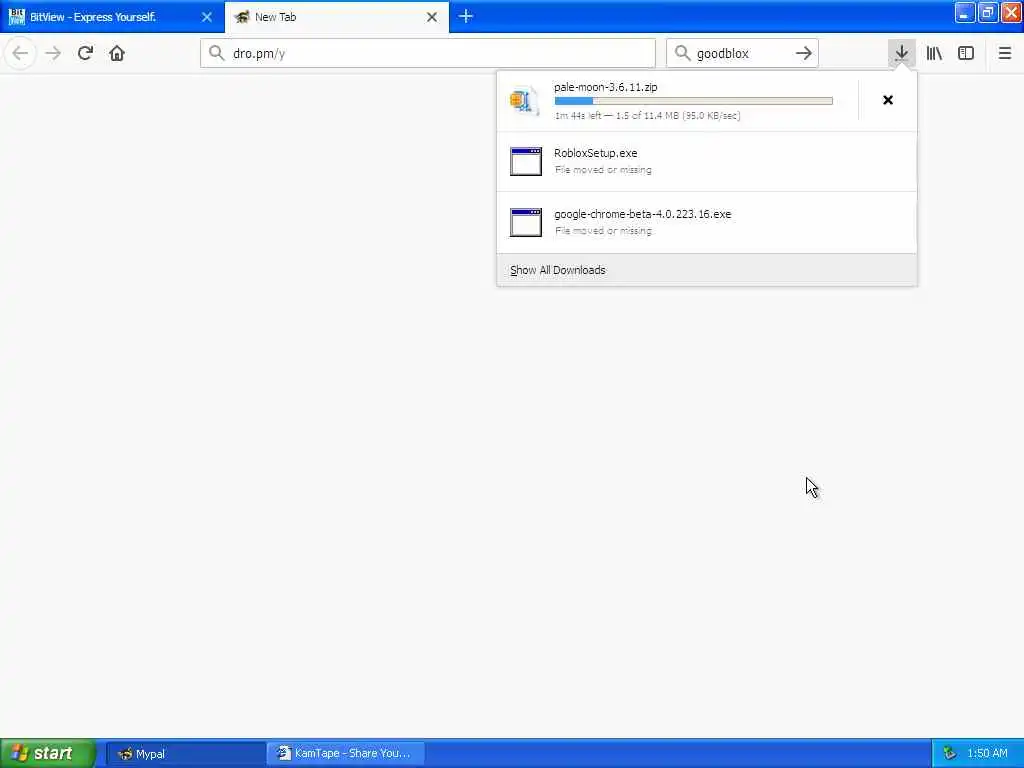Click the address bar showing dro.pm/y
The width and height of the screenshot is (1024, 768).
(x=428, y=53)
